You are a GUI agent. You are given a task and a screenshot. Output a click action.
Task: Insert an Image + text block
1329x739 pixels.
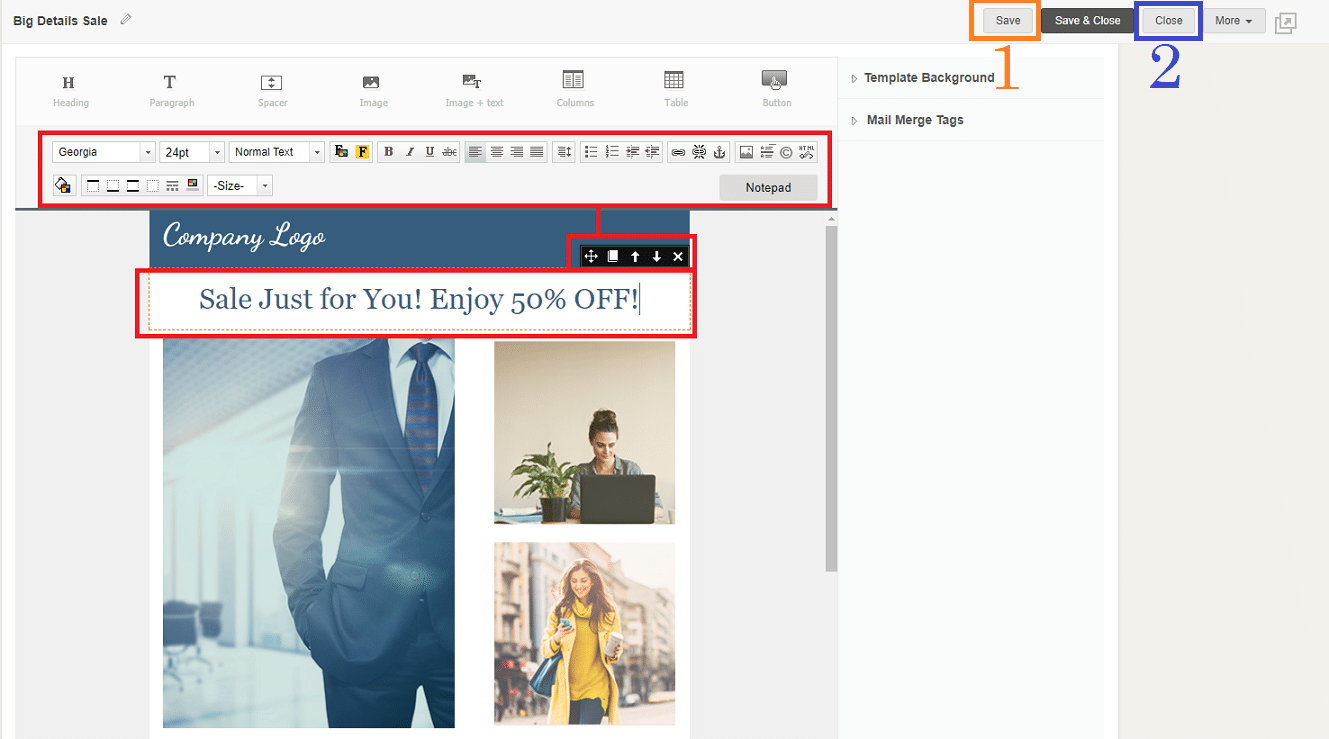(x=473, y=89)
